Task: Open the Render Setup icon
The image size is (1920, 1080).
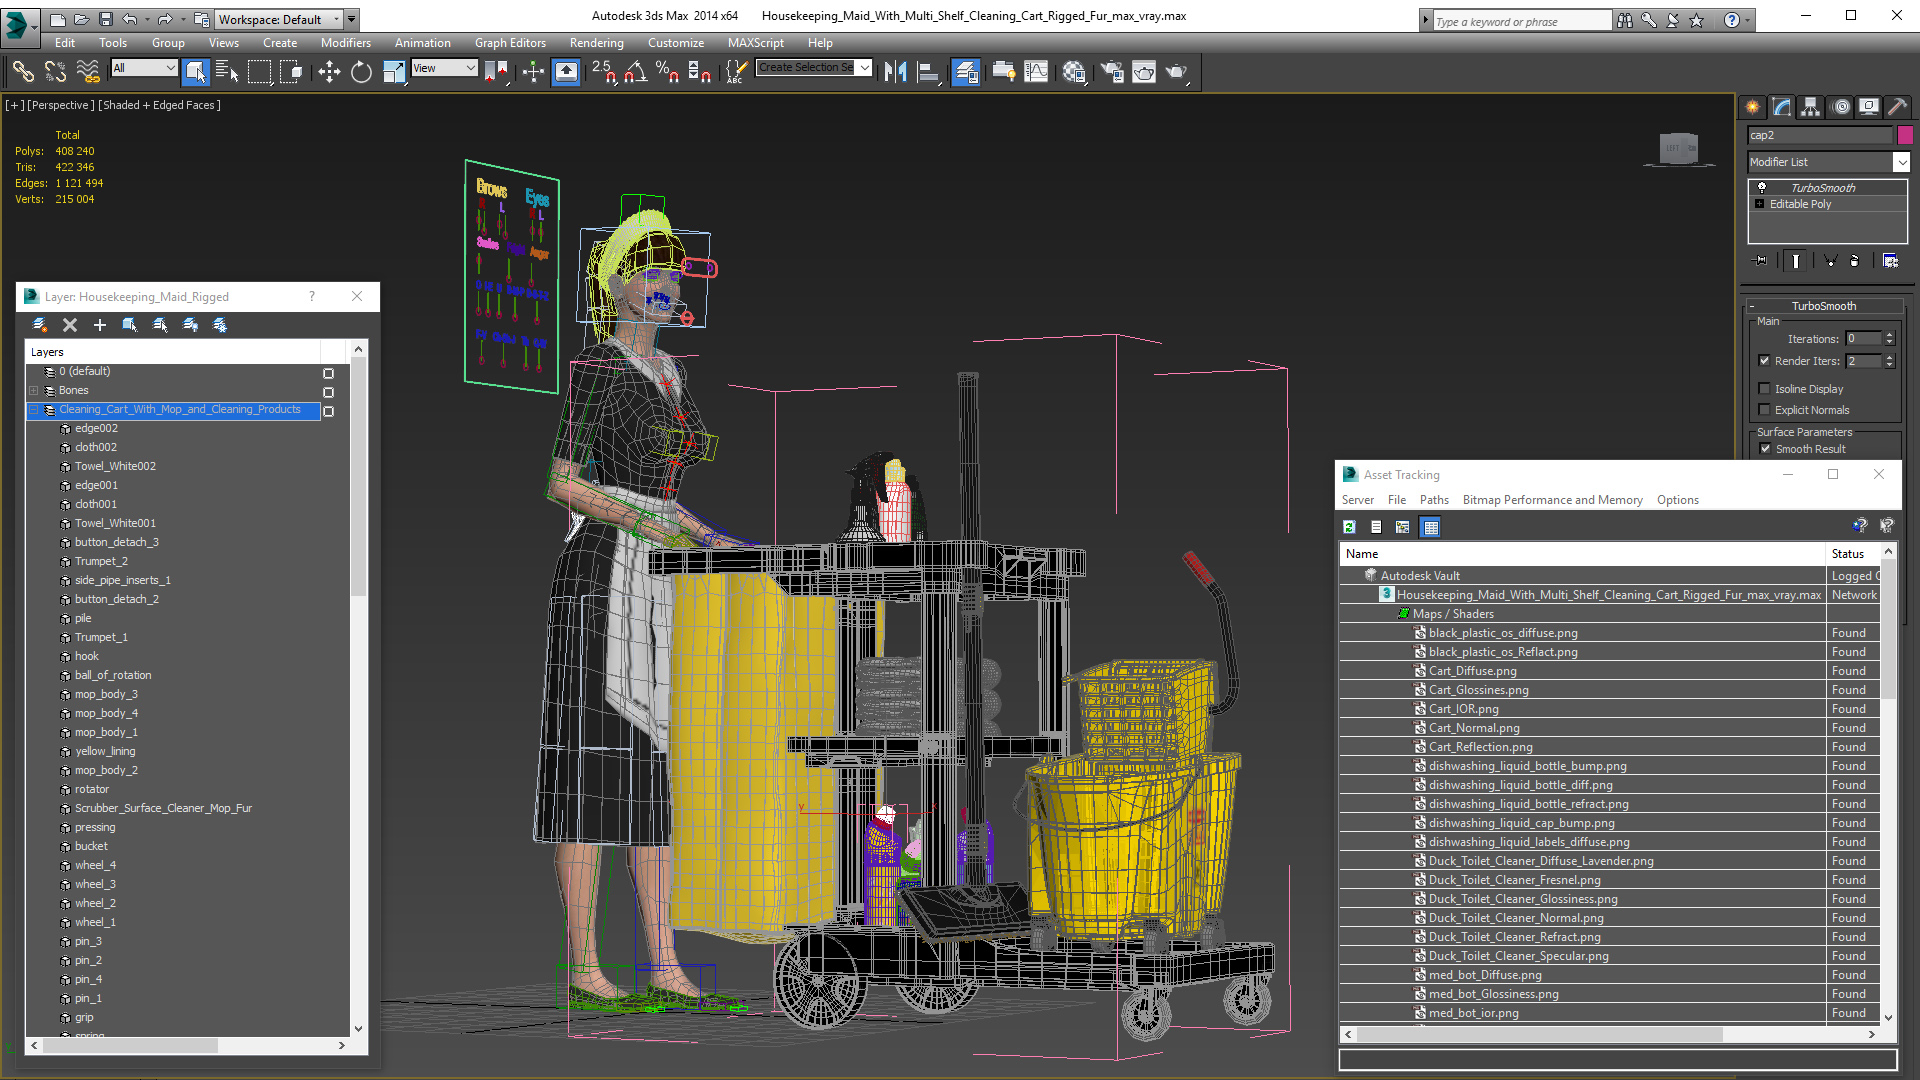Action: click(1111, 71)
